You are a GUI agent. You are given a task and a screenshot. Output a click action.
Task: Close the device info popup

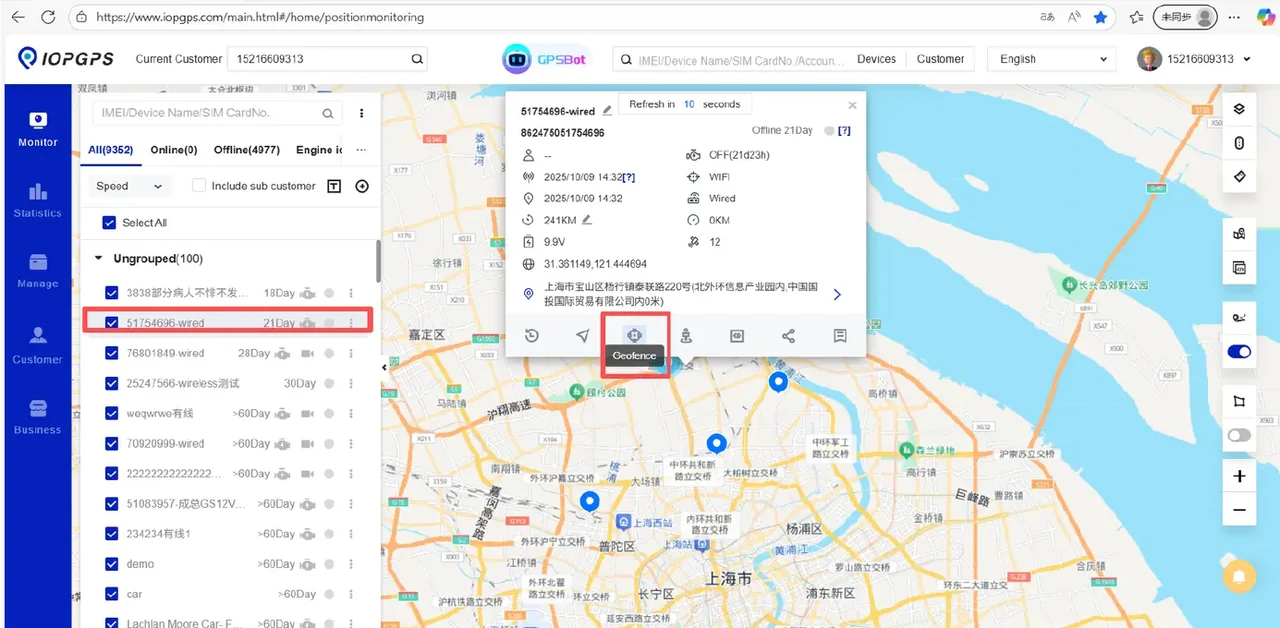pos(852,105)
